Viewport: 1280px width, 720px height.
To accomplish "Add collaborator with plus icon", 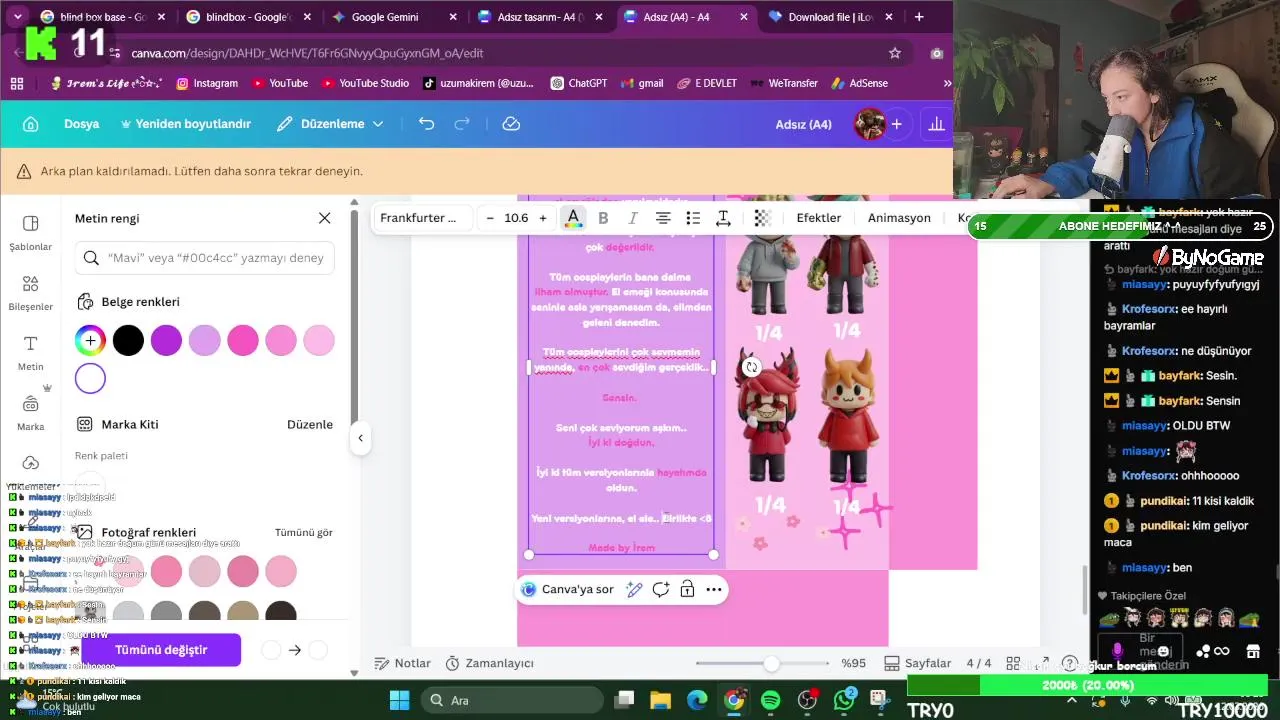I will 897,124.
